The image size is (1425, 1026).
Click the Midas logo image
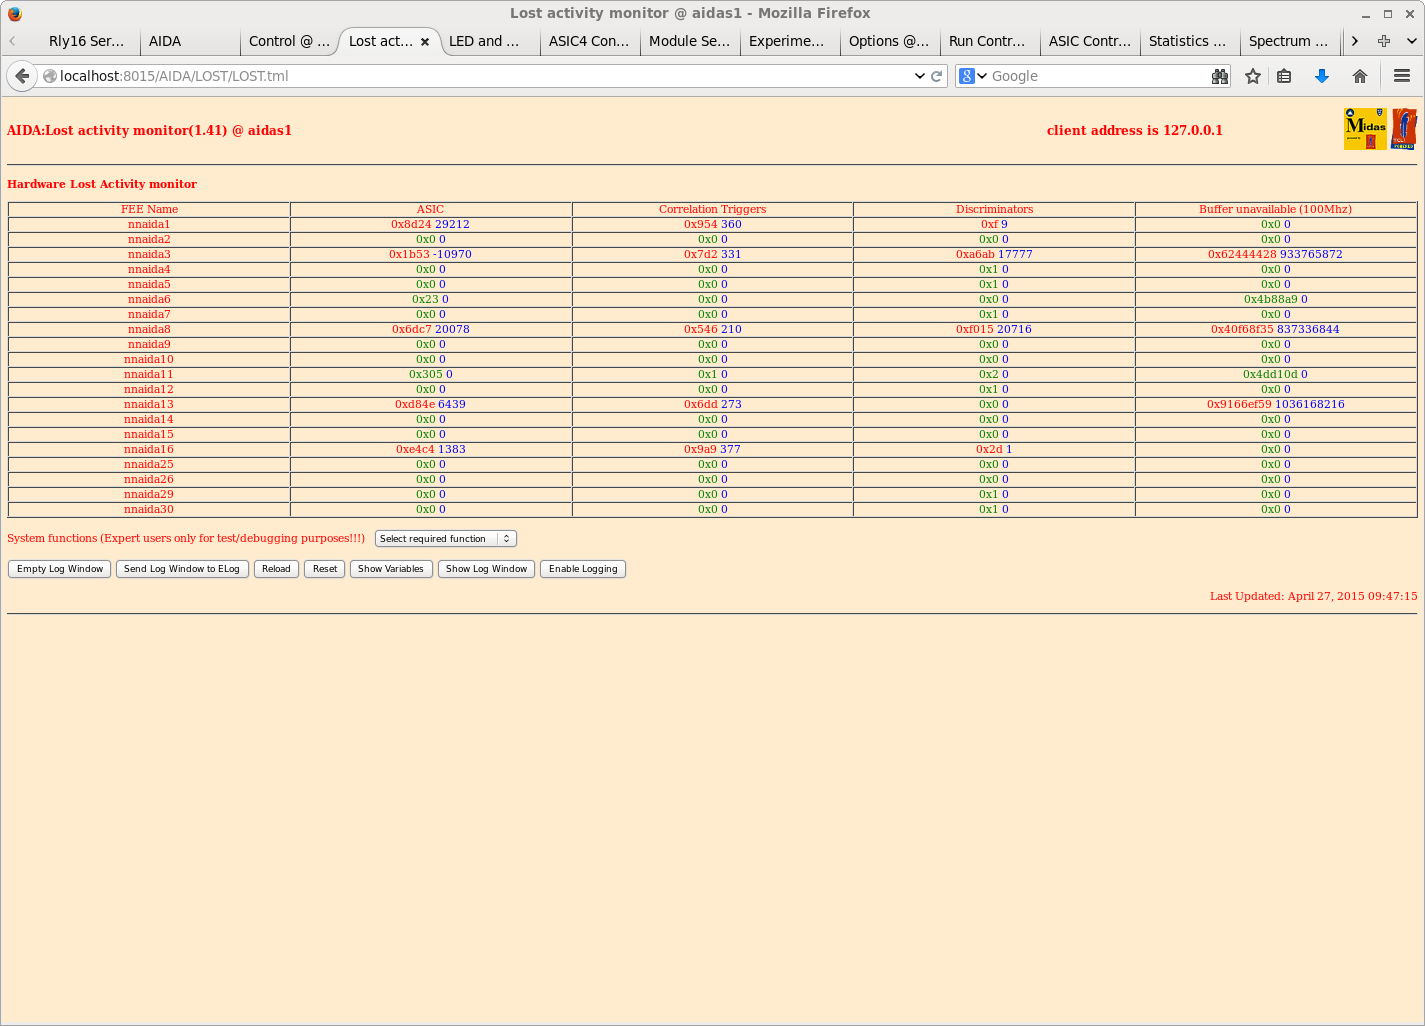[x=1365, y=129]
